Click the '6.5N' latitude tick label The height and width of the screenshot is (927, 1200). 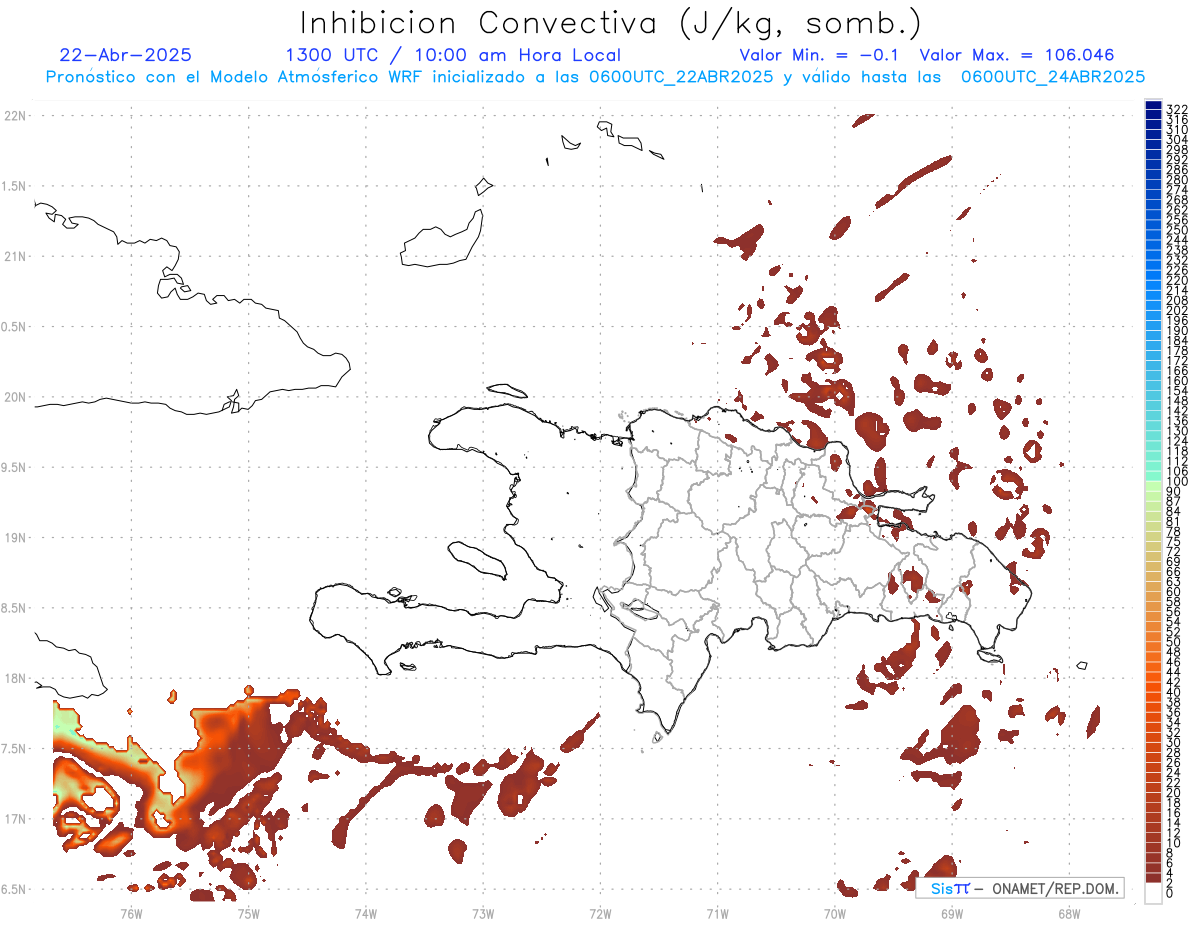tap(15, 889)
